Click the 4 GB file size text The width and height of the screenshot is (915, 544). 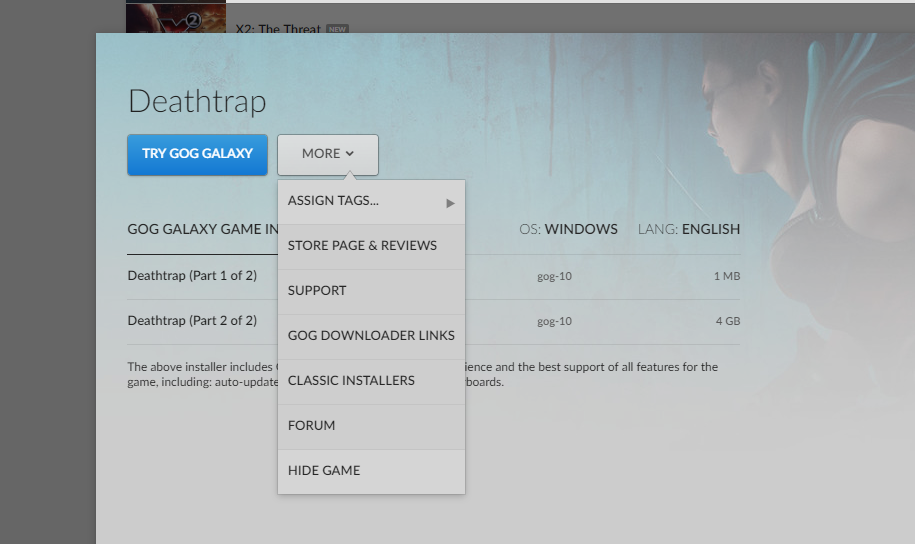(x=728, y=321)
